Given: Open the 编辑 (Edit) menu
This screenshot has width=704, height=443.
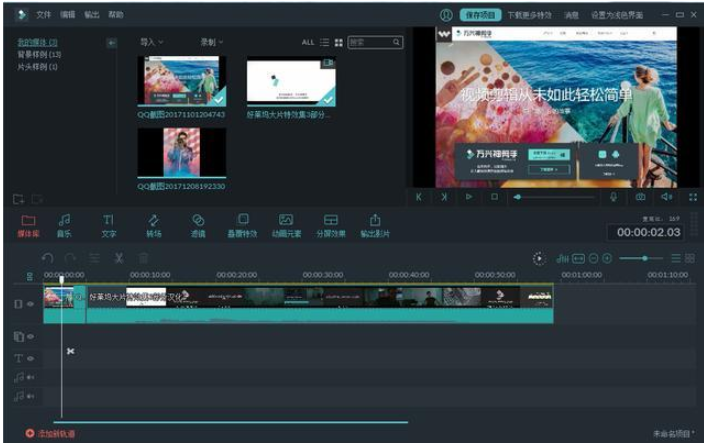Looking at the screenshot, I should [68, 15].
